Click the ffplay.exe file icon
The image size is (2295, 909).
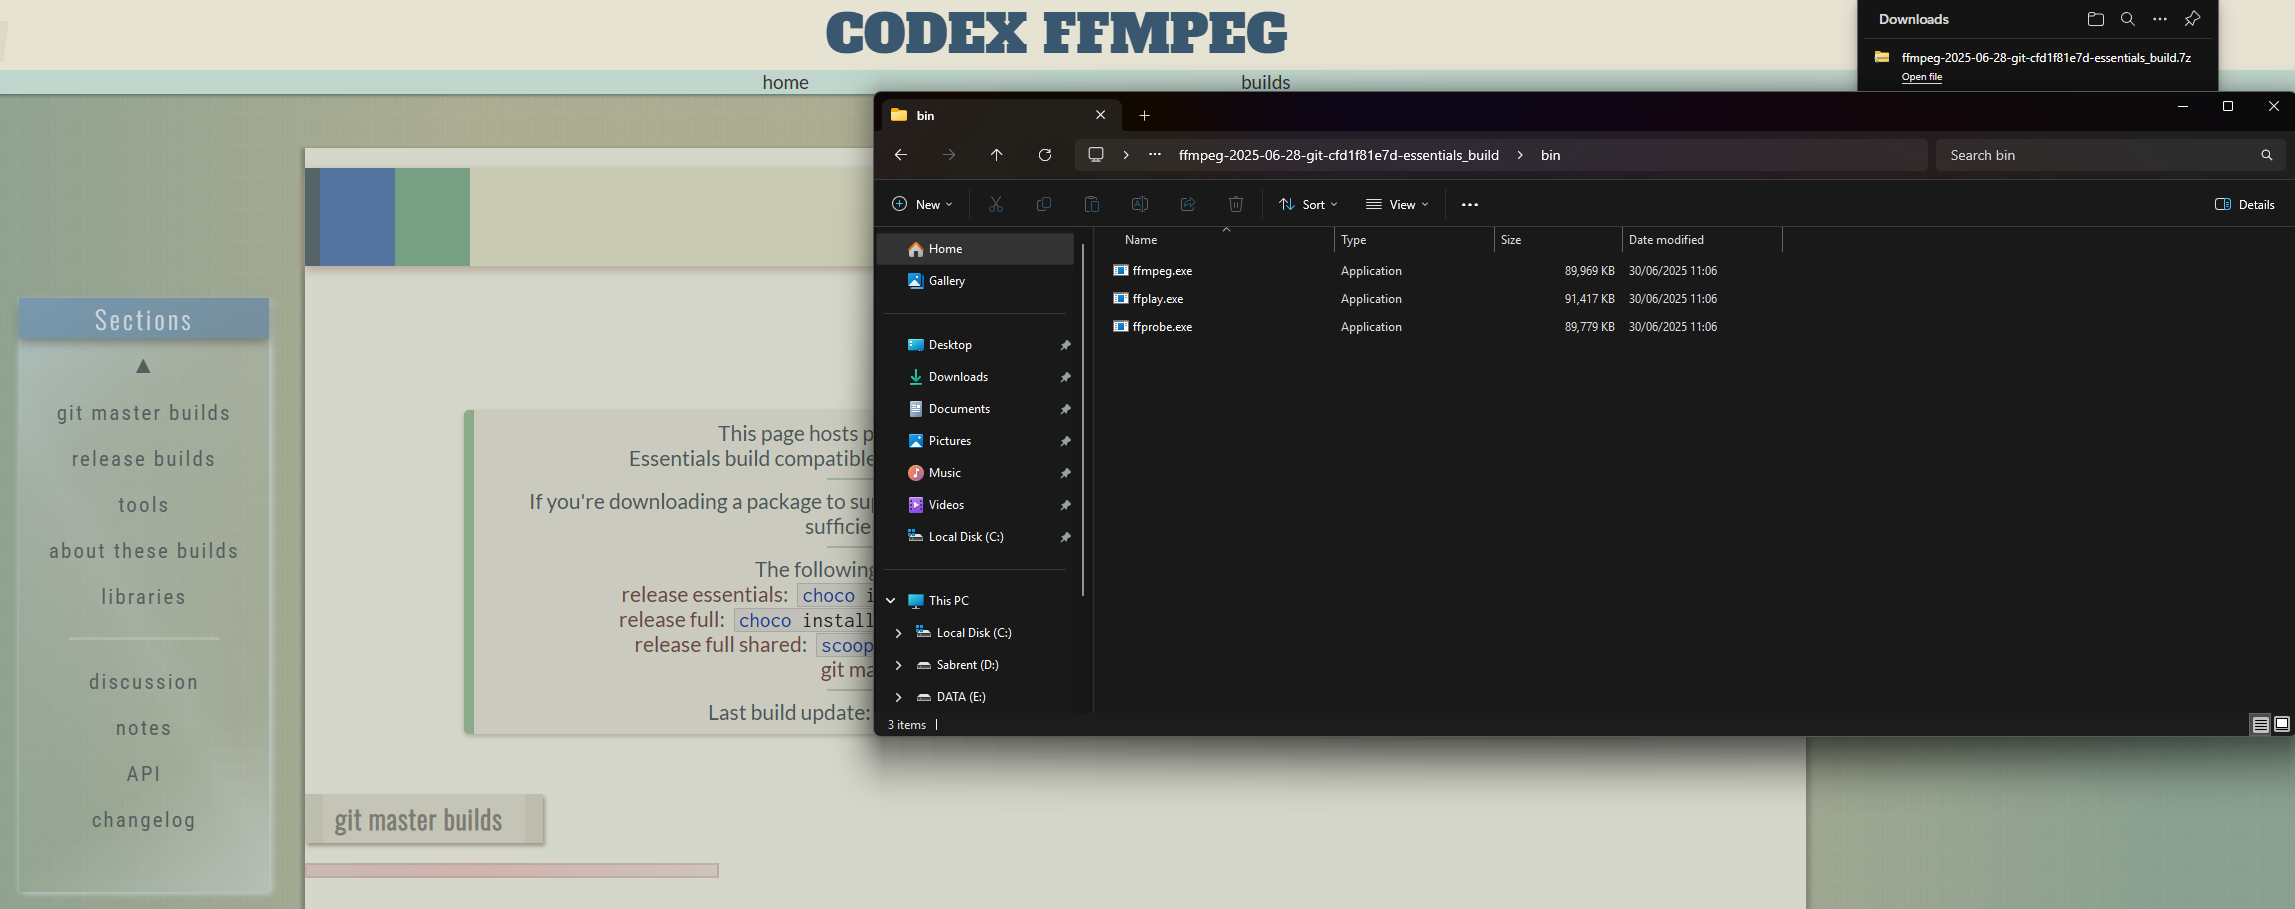[1121, 299]
